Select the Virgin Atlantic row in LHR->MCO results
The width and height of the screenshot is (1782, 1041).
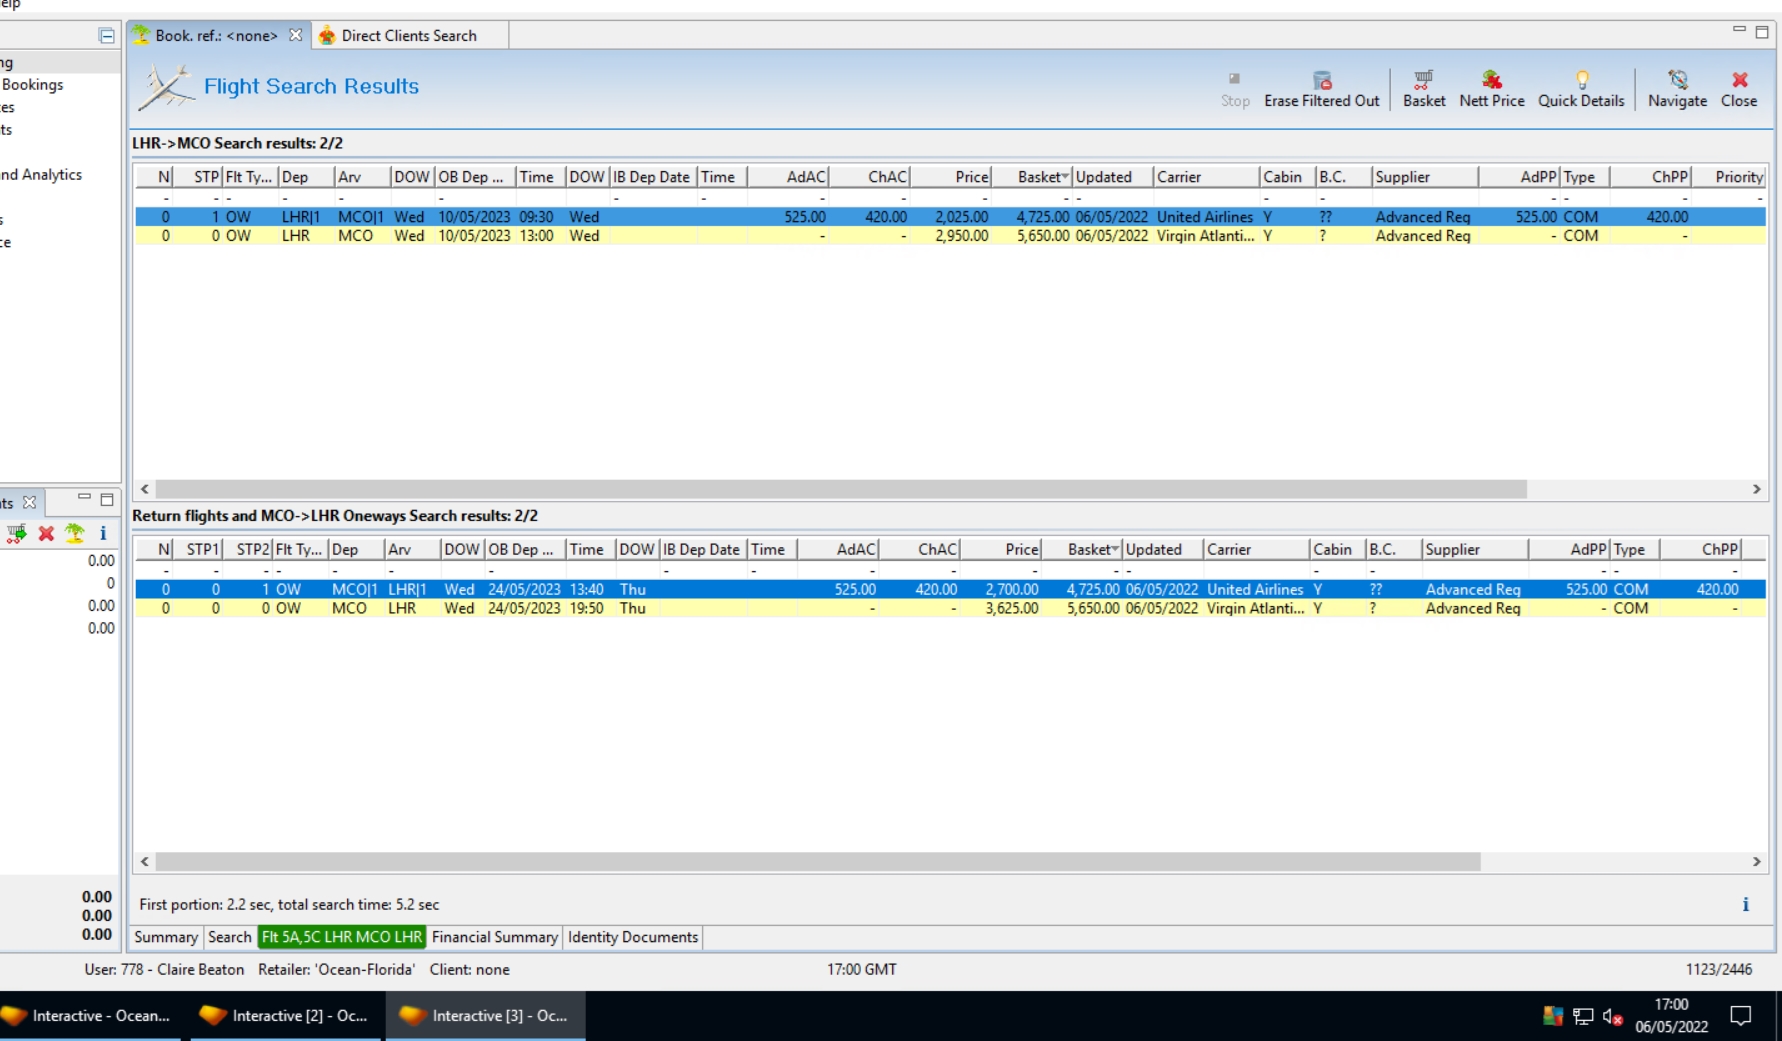[x=950, y=236]
